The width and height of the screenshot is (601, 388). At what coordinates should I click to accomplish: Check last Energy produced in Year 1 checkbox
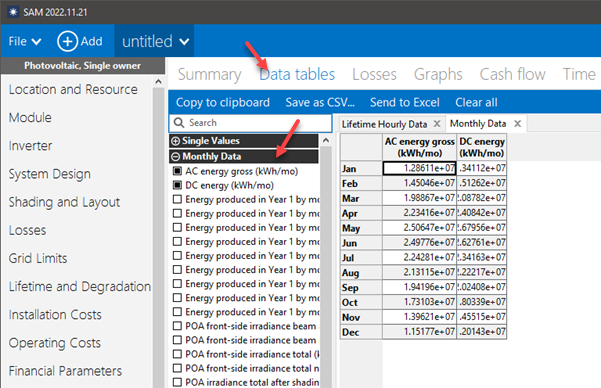pyautogui.click(x=177, y=312)
